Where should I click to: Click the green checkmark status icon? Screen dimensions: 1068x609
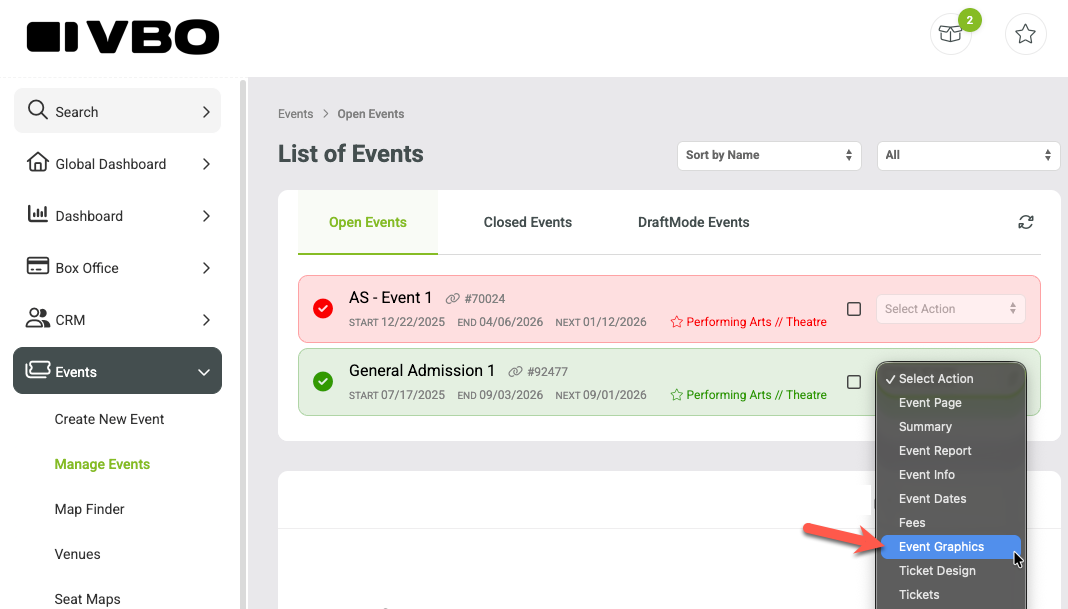323,381
